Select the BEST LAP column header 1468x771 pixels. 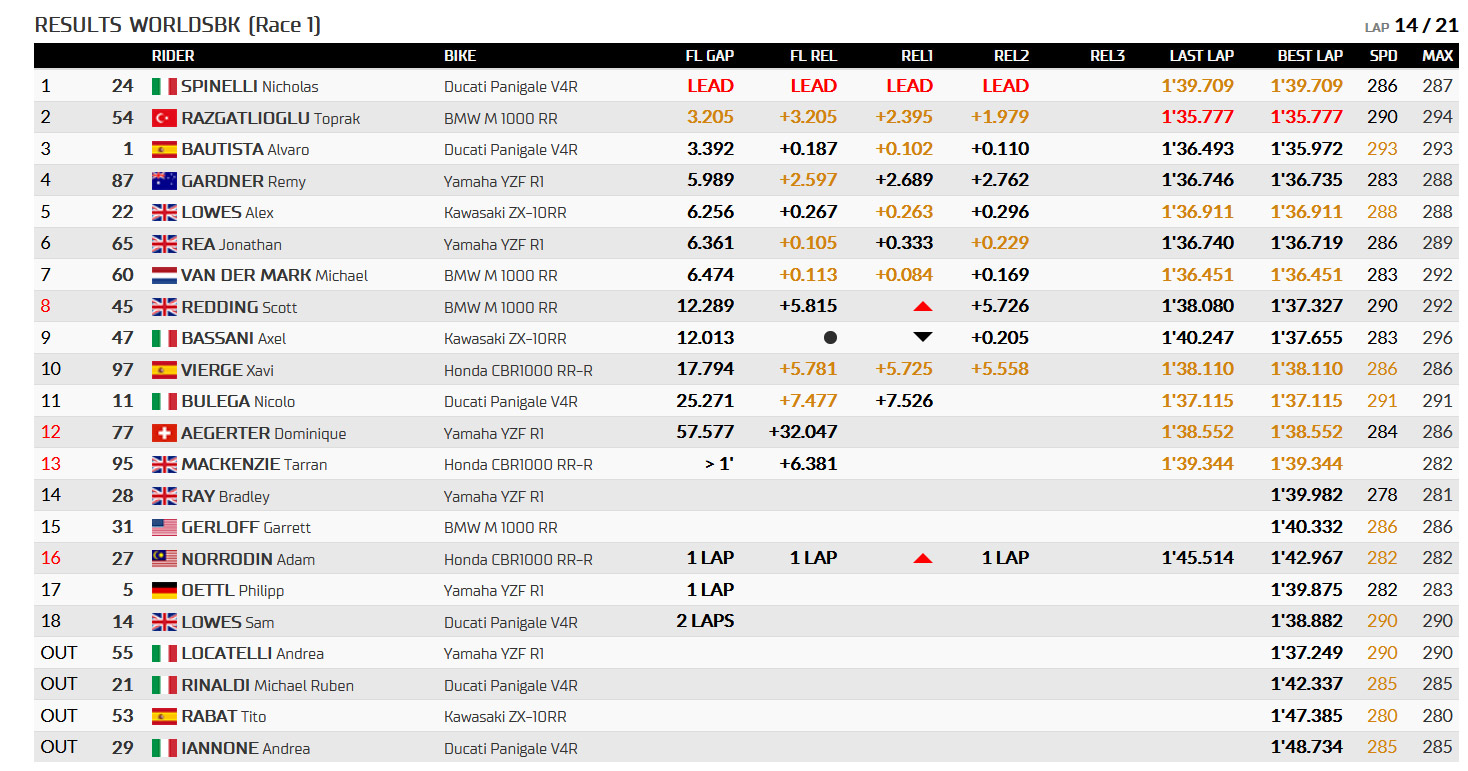[x=1310, y=56]
